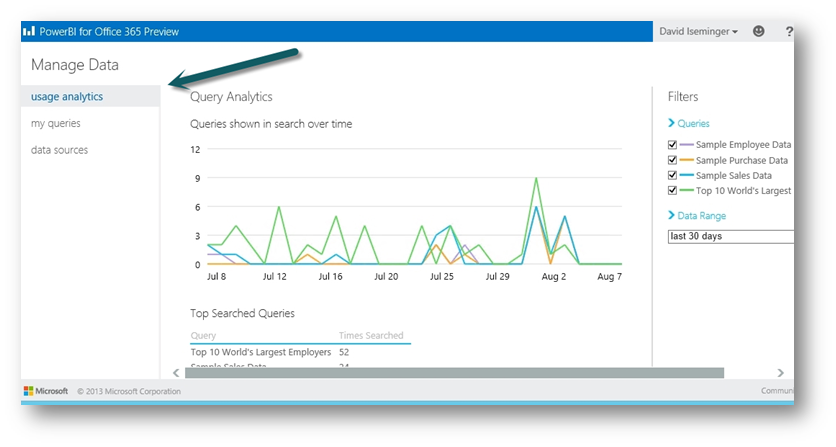836x447 pixels.
Task: Click the Jul 25 axis label
Action: click(441, 276)
